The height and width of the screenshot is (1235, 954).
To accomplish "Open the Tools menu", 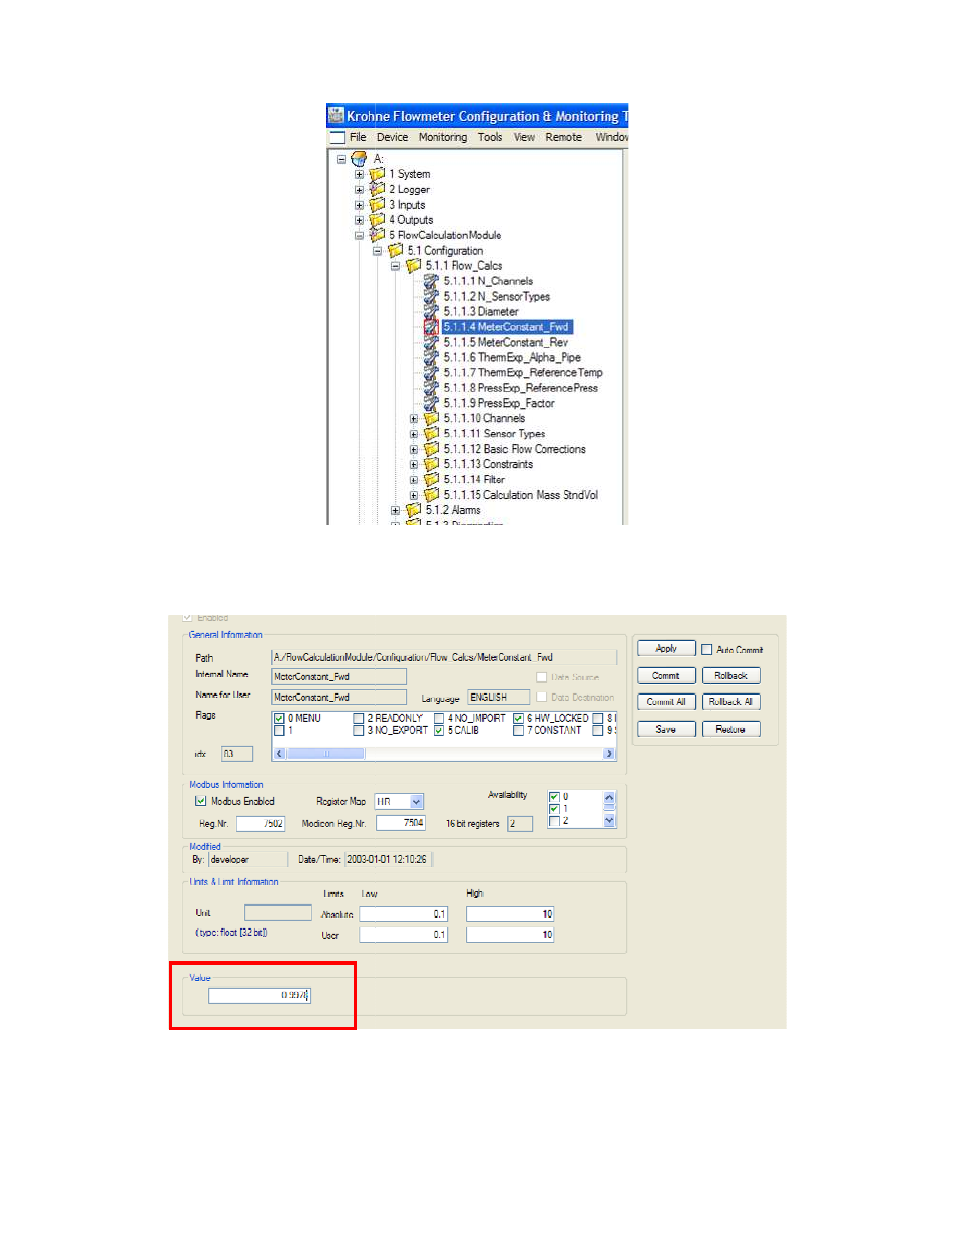I will (490, 137).
